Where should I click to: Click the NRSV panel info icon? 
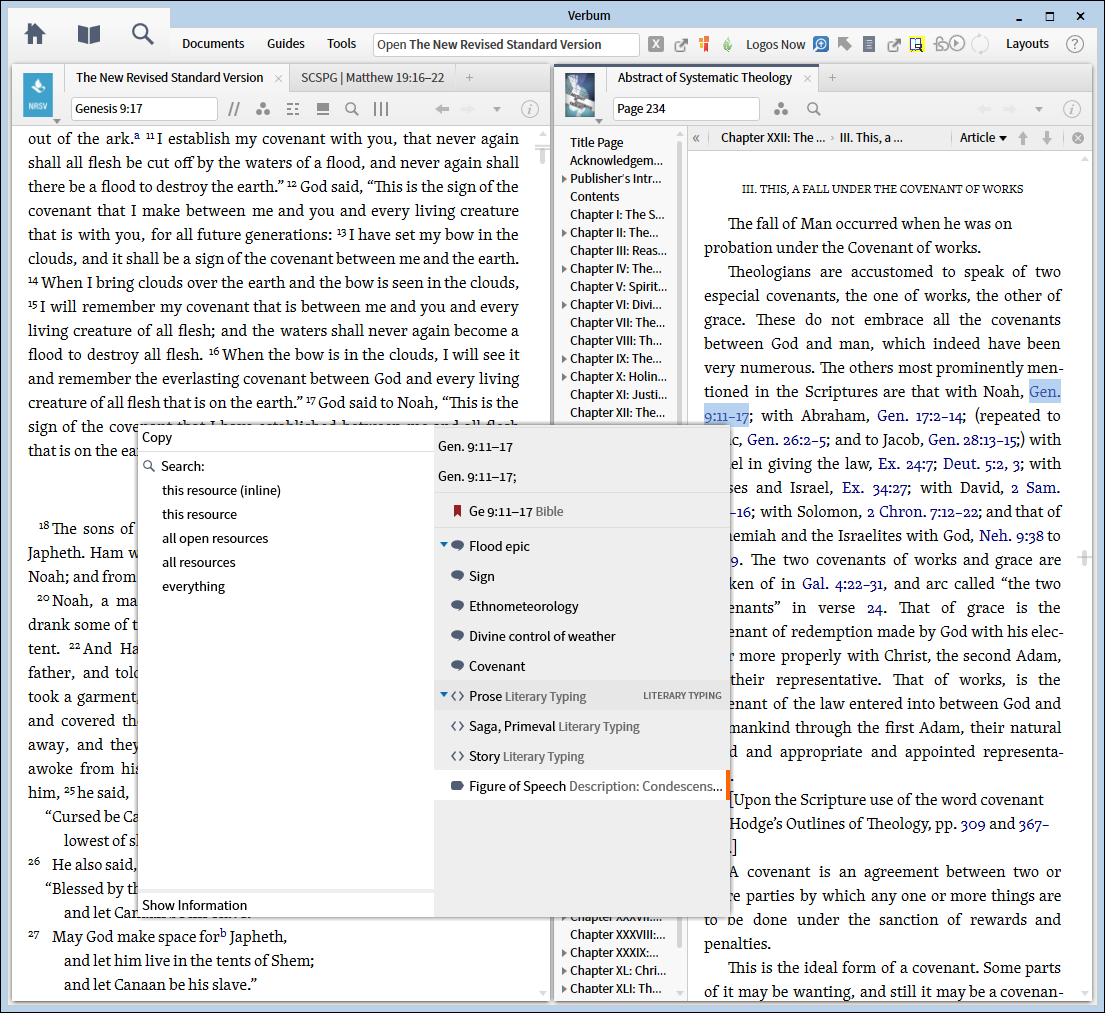click(530, 109)
